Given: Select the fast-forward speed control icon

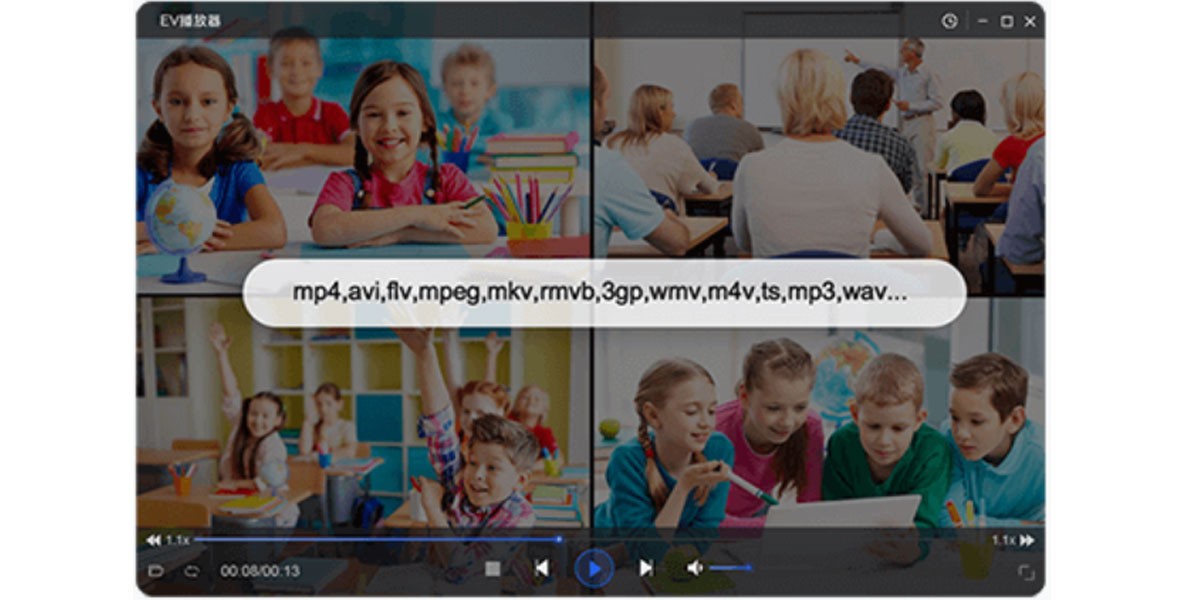Looking at the screenshot, I should (x=1026, y=540).
